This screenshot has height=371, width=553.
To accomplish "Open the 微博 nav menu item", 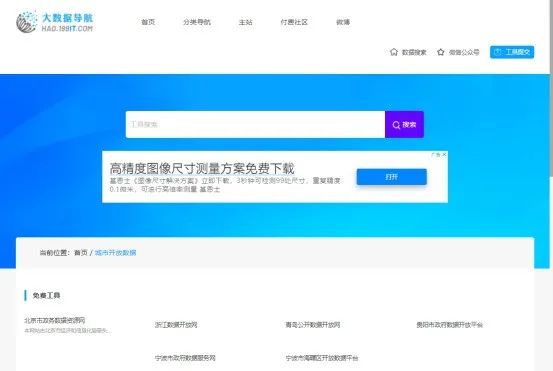I will click(x=343, y=22).
